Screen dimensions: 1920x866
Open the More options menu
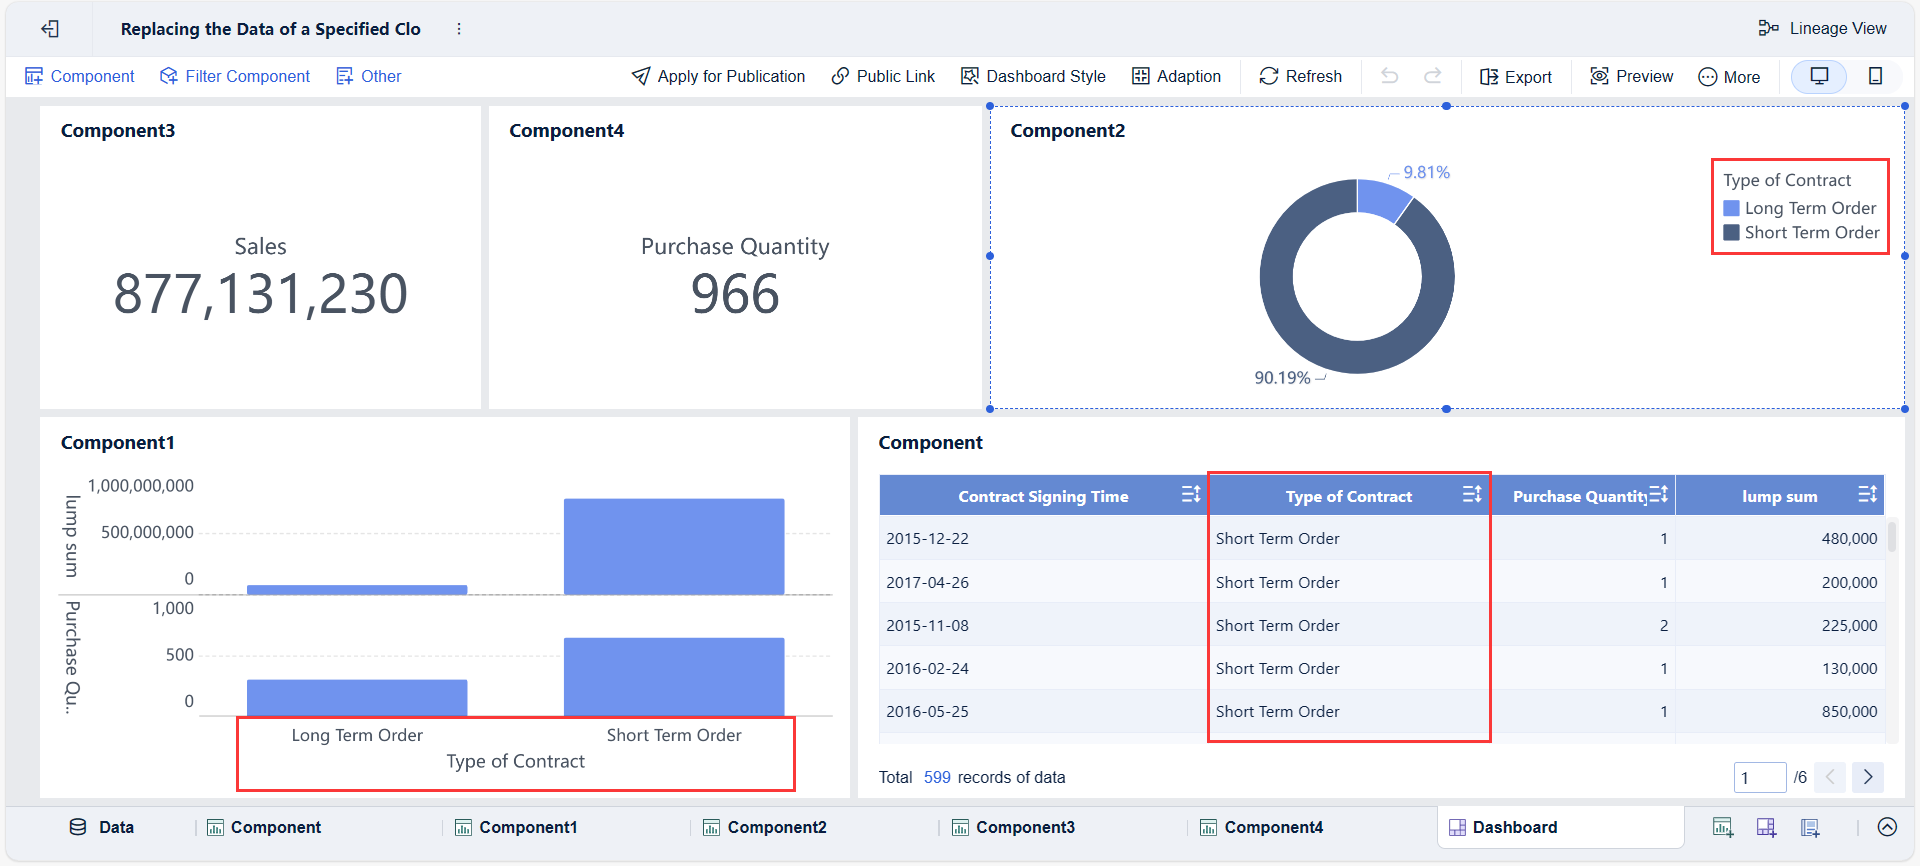(x=1729, y=77)
